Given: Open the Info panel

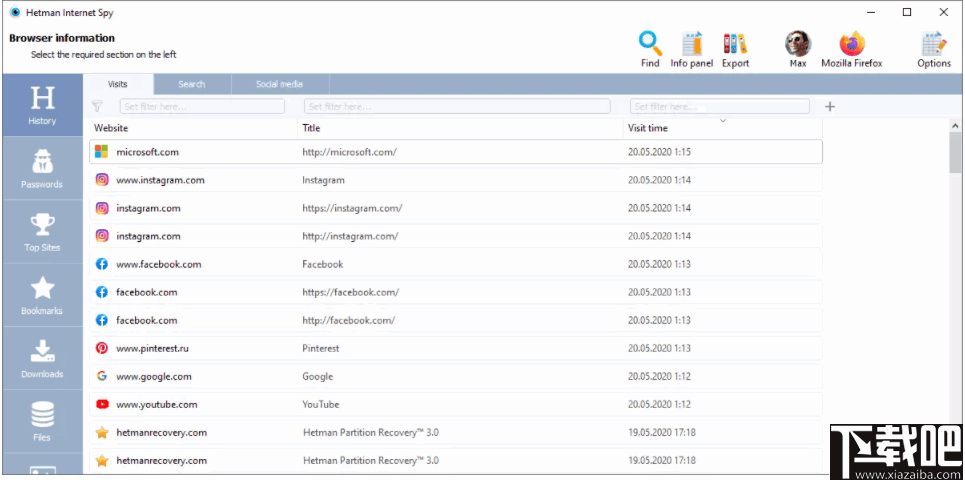Looking at the screenshot, I should (692, 49).
